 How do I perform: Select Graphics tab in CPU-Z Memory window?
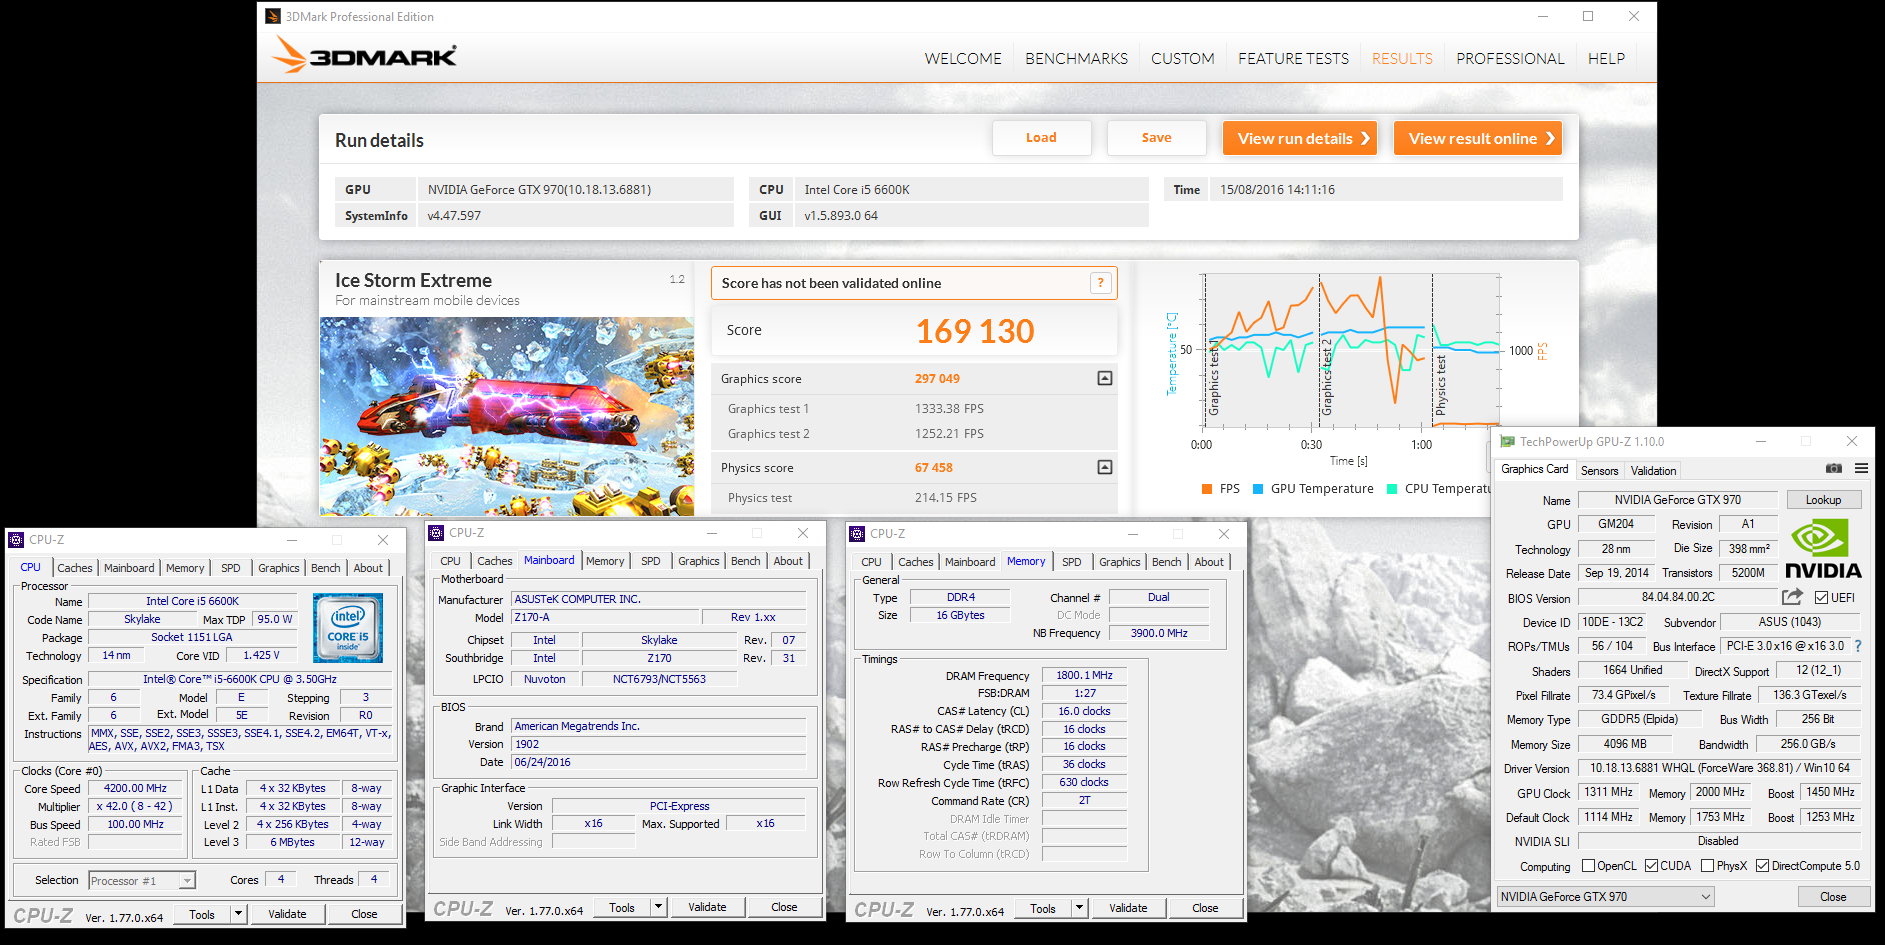(x=1119, y=562)
